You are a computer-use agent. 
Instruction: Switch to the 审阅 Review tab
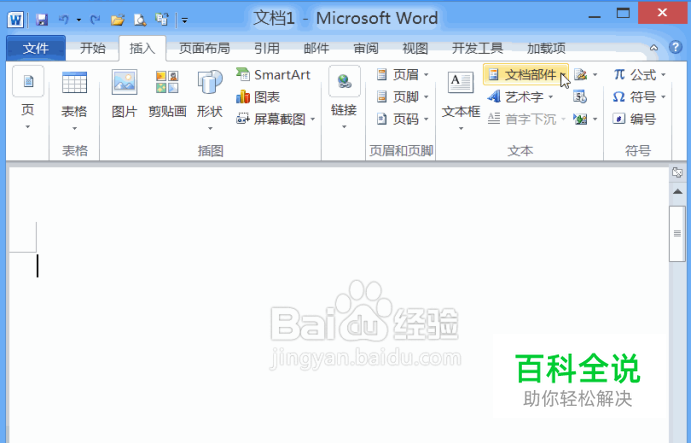366,48
